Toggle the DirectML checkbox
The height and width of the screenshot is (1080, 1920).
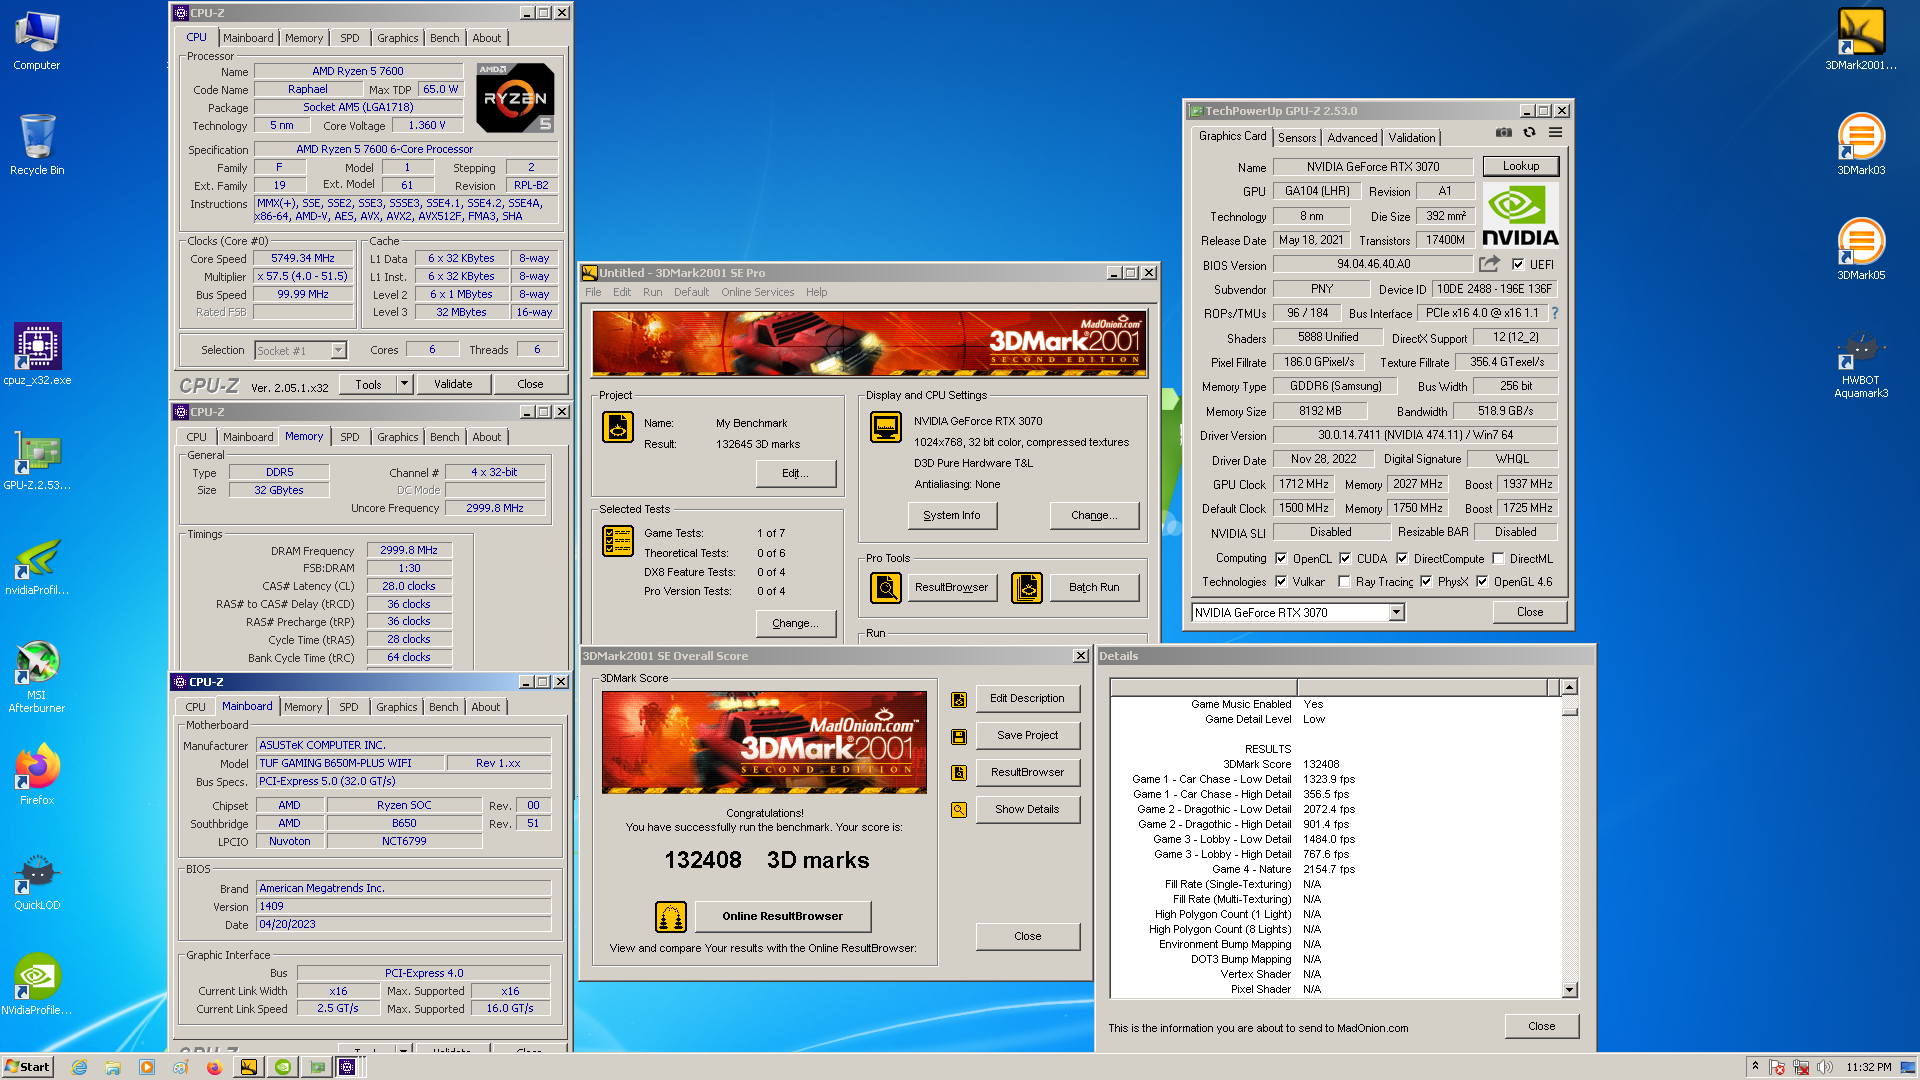pos(1498,559)
